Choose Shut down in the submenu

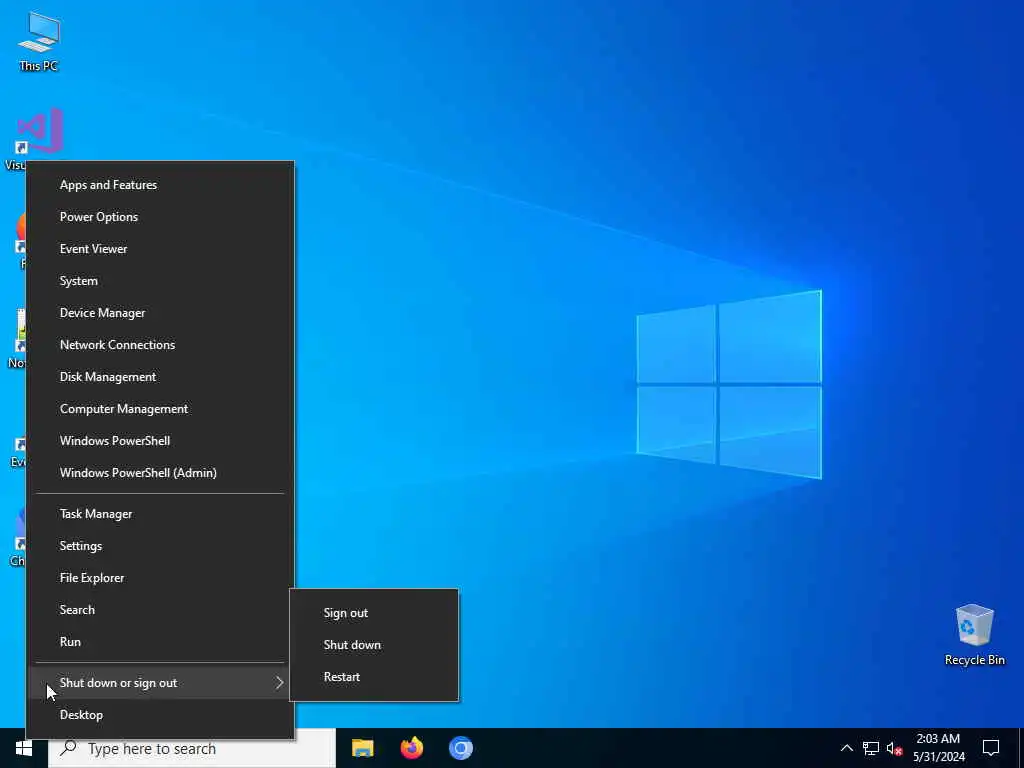point(374,645)
